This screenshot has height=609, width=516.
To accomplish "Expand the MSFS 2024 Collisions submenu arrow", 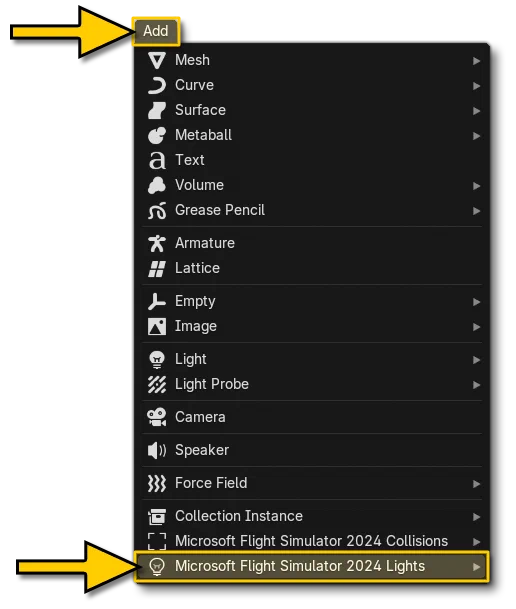I will coord(476,542).
